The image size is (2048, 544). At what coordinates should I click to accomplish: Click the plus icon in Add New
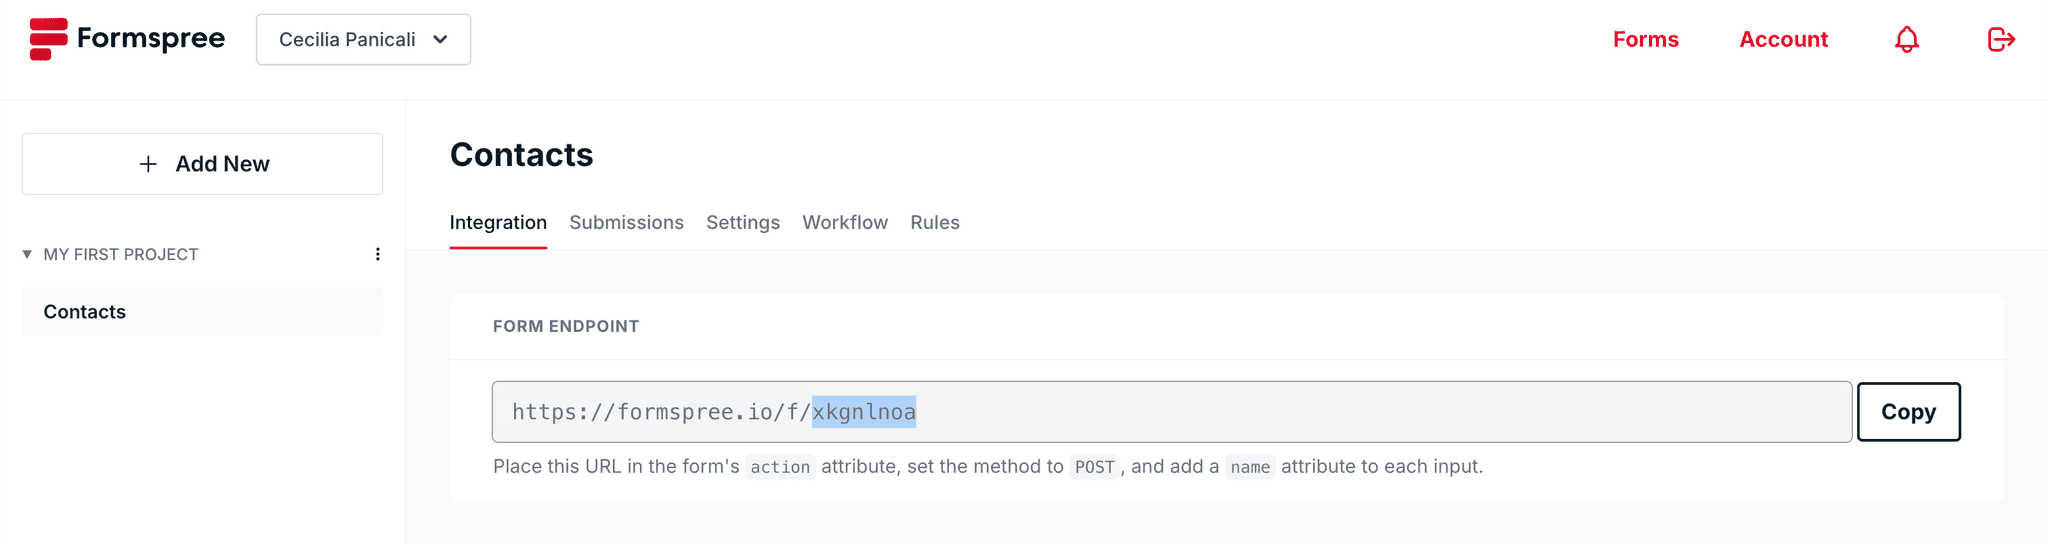pyautogui.click(x=148, y=164)
